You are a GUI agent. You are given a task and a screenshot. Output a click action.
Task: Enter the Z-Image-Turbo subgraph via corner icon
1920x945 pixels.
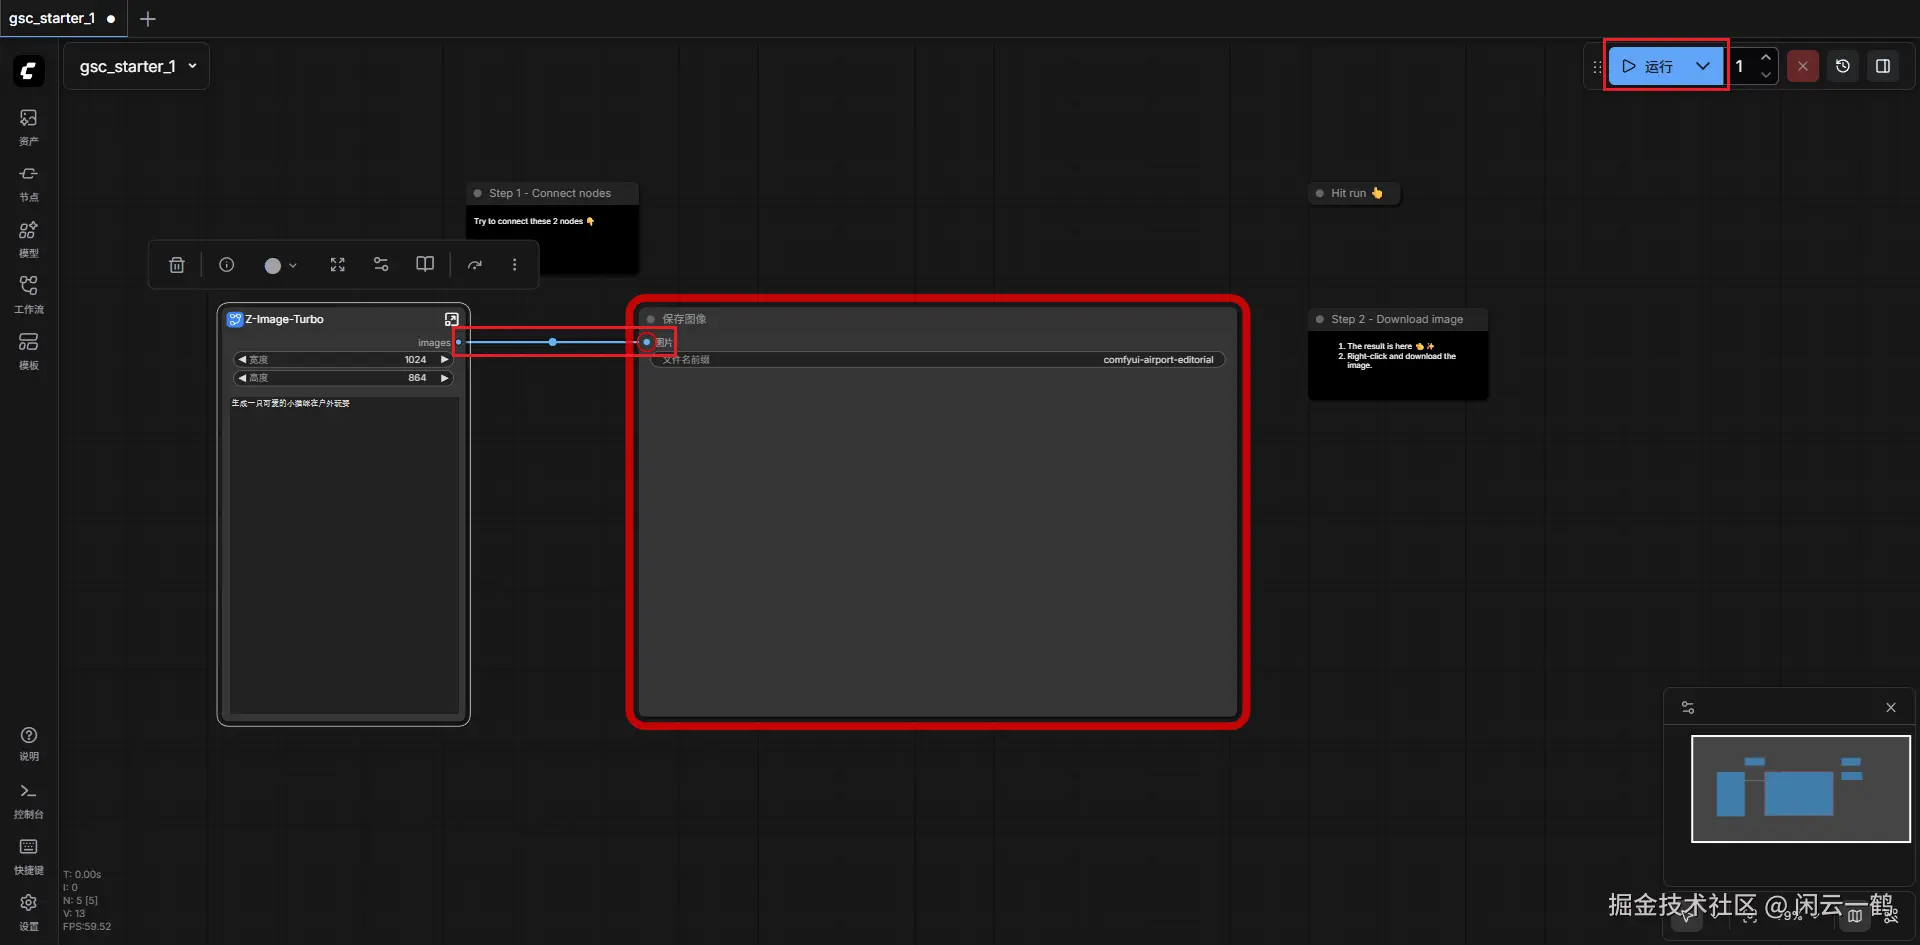[452, 319]
